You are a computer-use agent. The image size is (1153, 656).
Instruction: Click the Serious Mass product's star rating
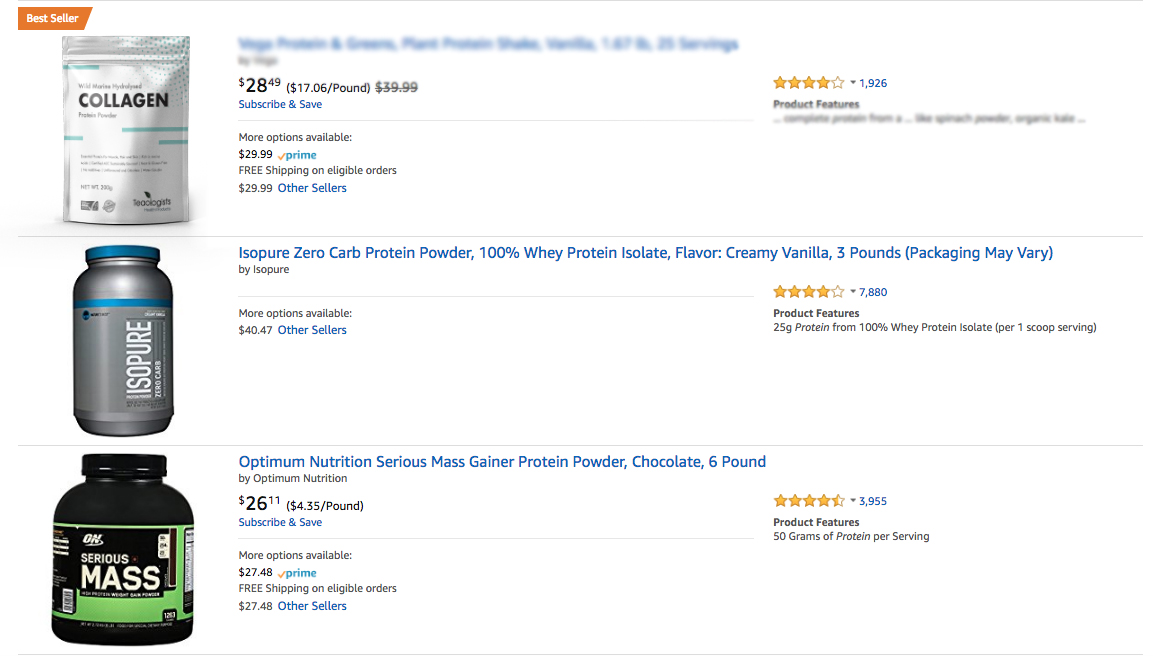pos(808,501)
